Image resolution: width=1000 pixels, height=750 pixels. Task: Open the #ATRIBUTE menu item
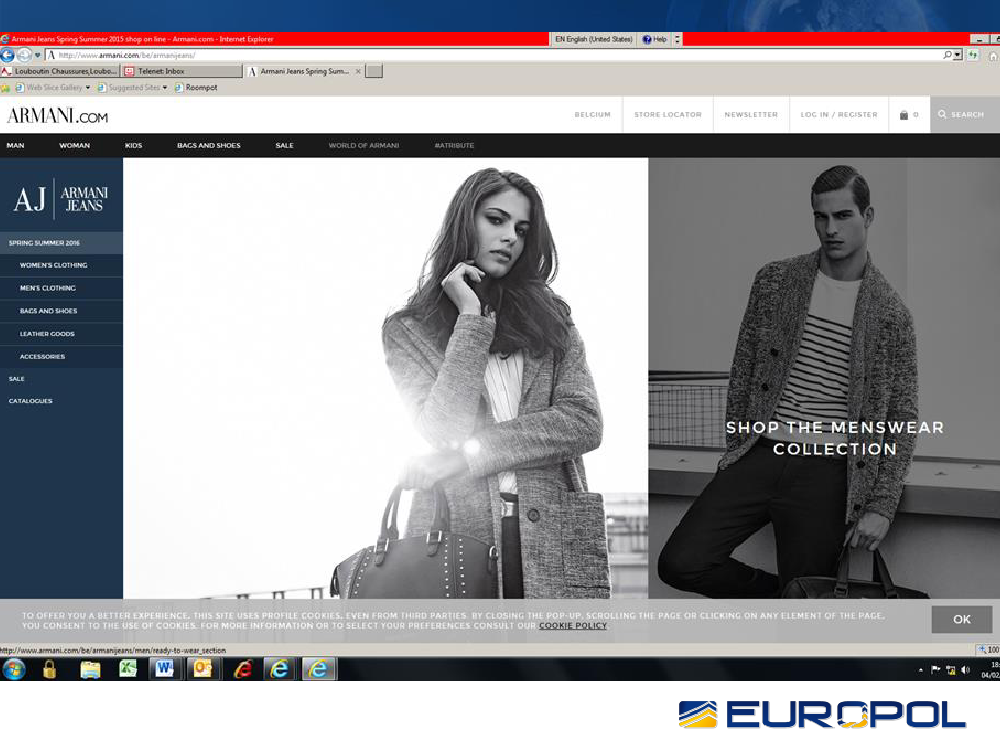(x=454, y=145)
